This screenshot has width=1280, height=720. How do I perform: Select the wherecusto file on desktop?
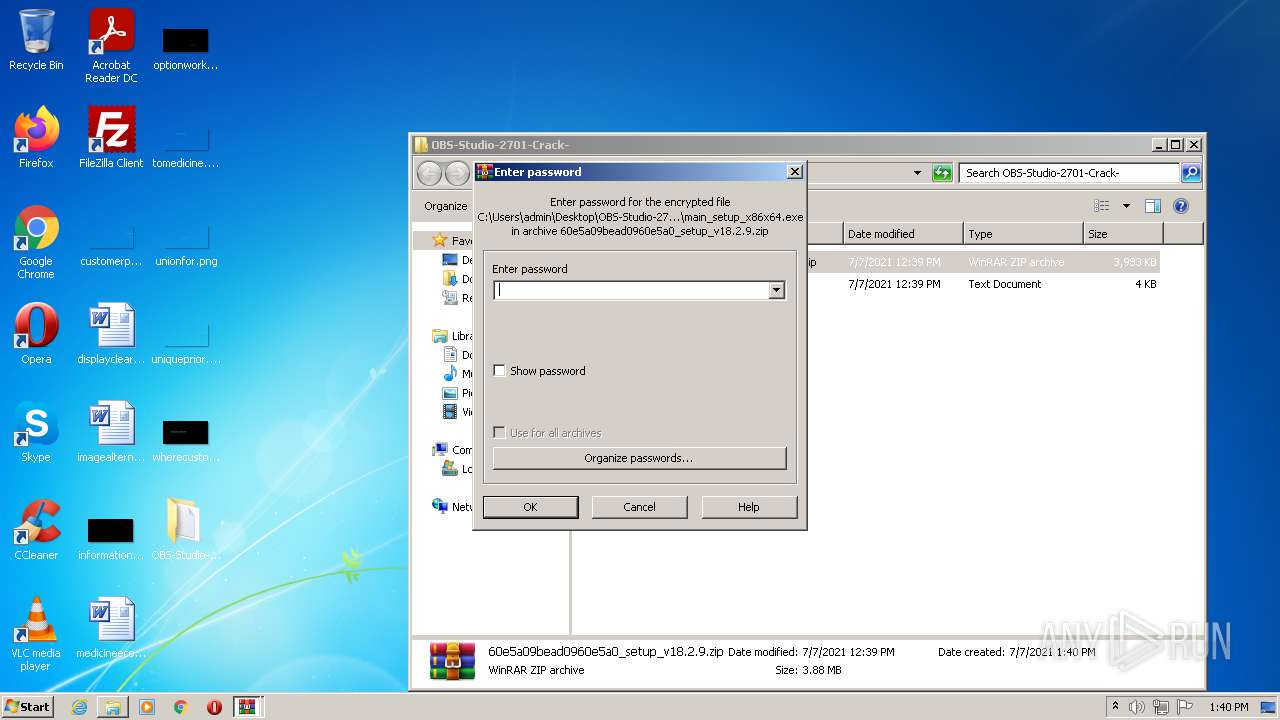tap(185, 438)
